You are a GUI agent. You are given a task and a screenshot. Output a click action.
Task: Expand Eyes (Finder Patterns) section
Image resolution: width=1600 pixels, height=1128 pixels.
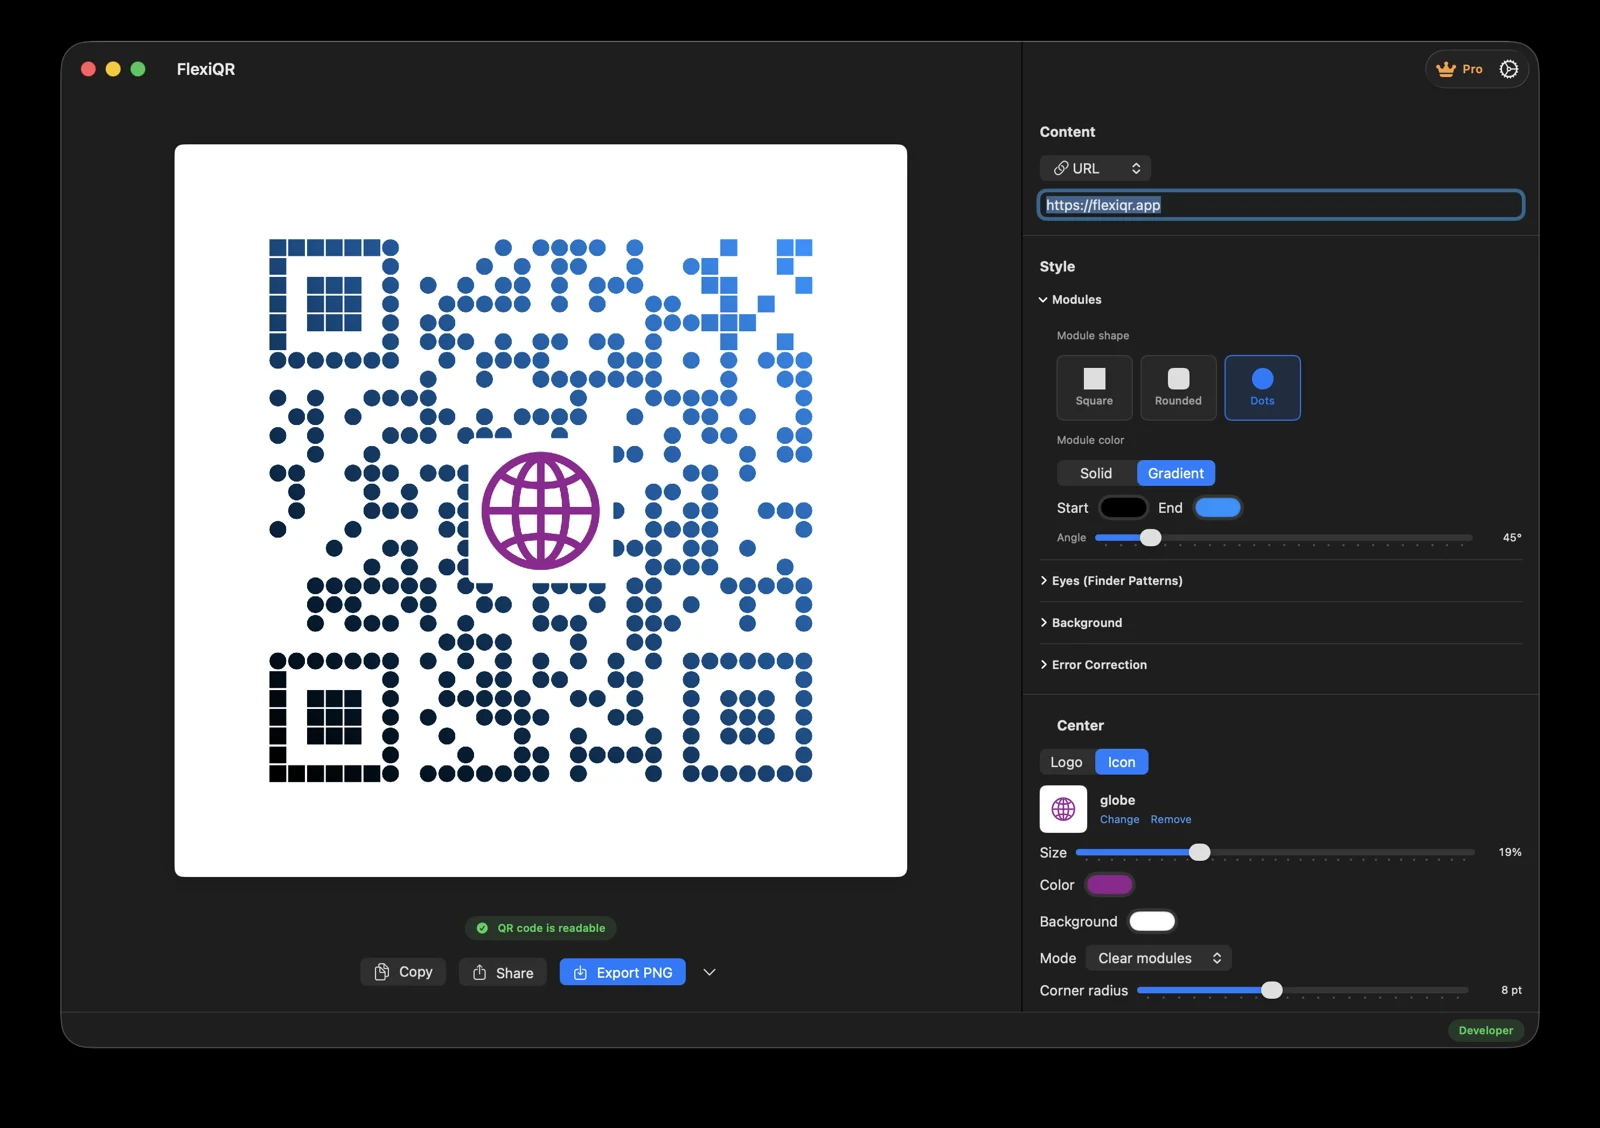pos(1111,581)
